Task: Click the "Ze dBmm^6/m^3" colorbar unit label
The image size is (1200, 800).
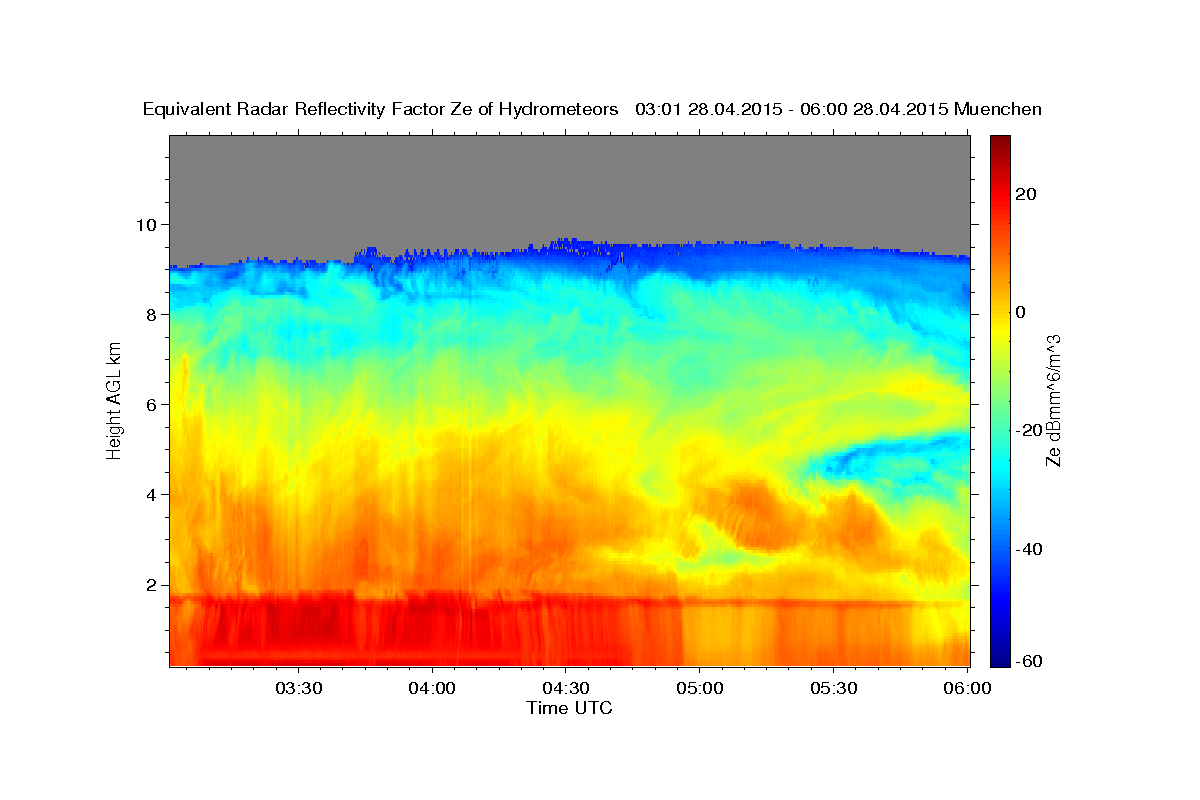Action: 1053,400
